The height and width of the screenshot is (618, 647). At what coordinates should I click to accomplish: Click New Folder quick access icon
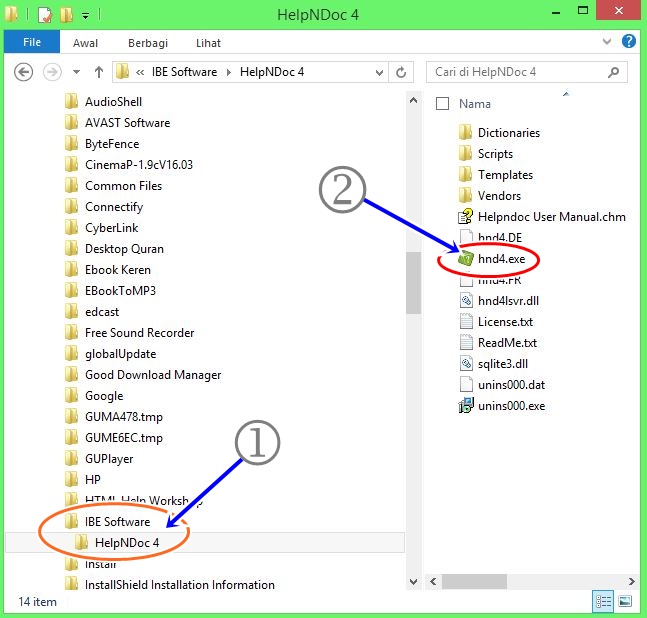(66, 15)
